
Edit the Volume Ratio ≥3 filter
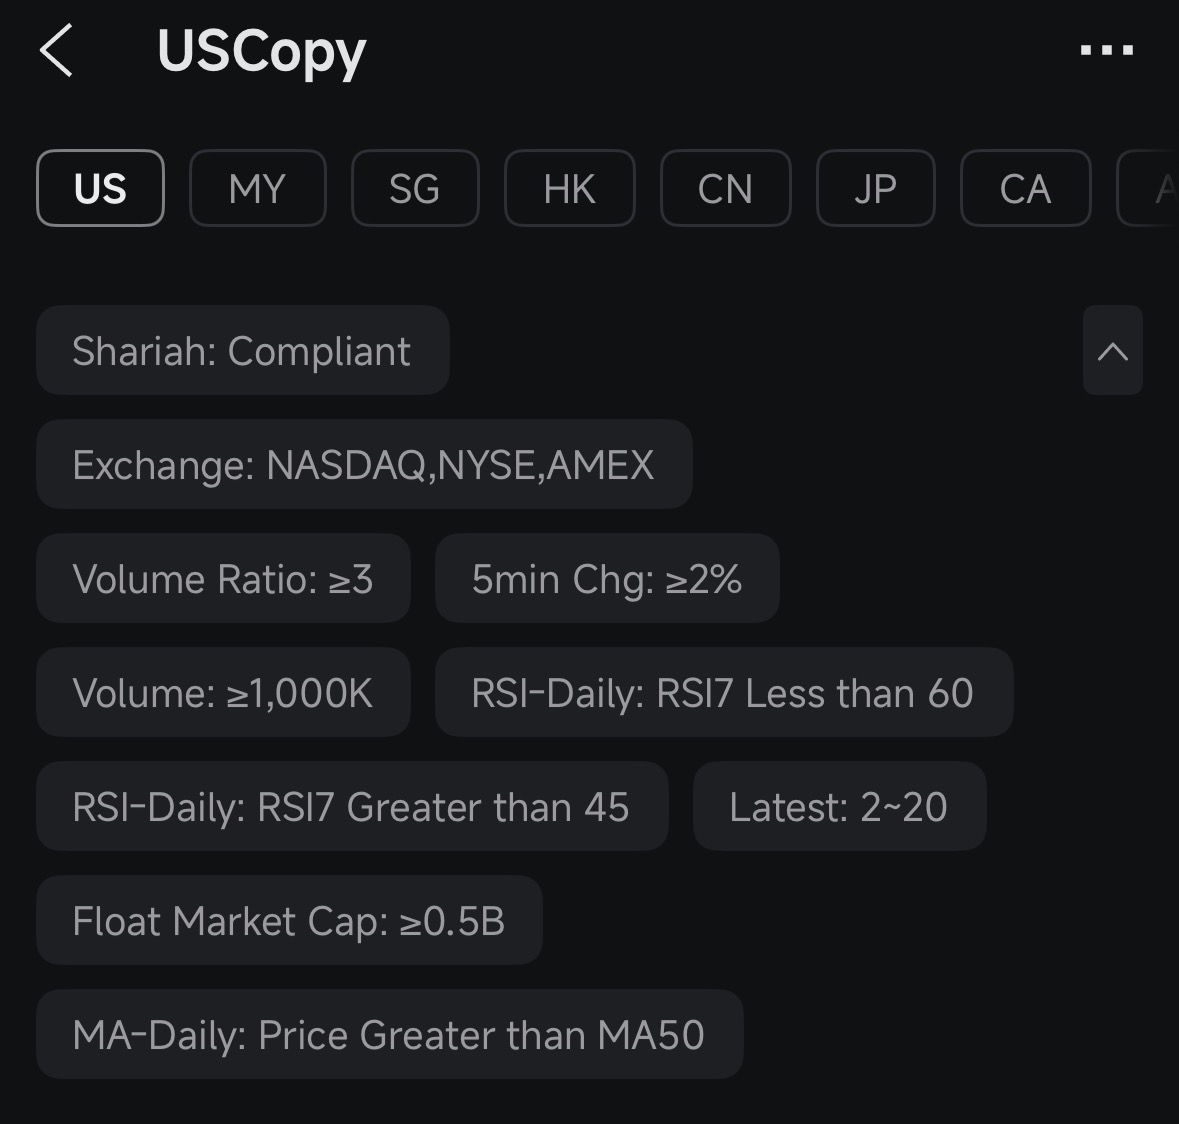pyautogui.click(x=223, y=578)
